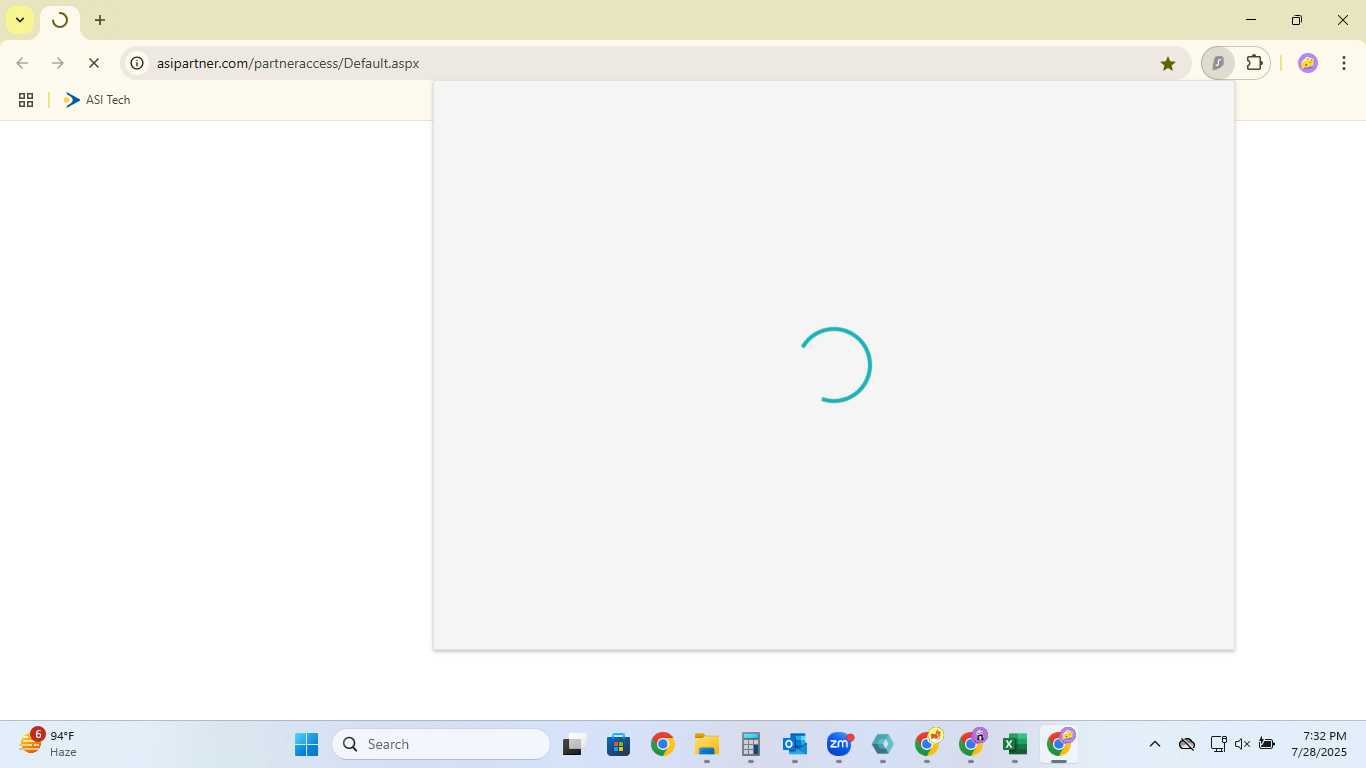Open the Apps grid in bookmarks bar
The height and width of the screenshot is (768, 1366).
(x=26, y=100)
